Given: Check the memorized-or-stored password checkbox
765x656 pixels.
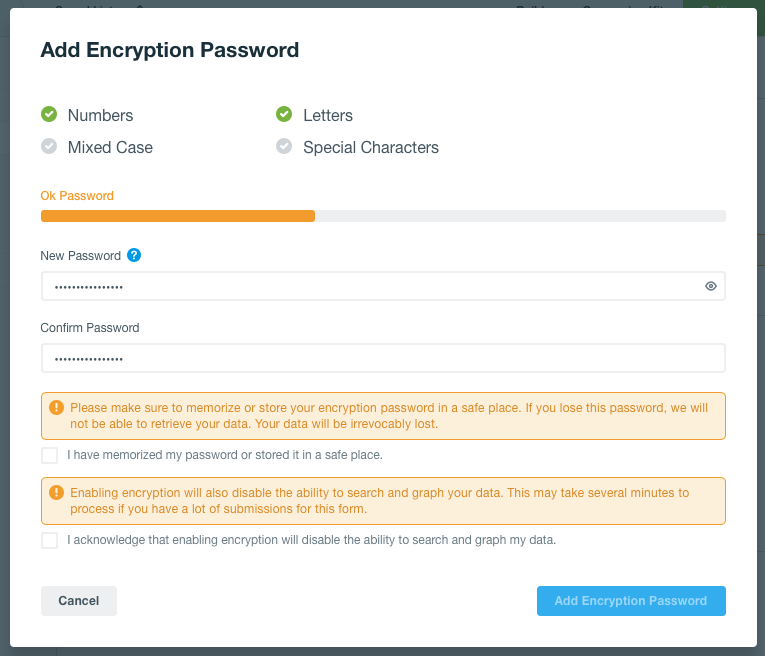Looking at the screenshot, I should point(49,455).
